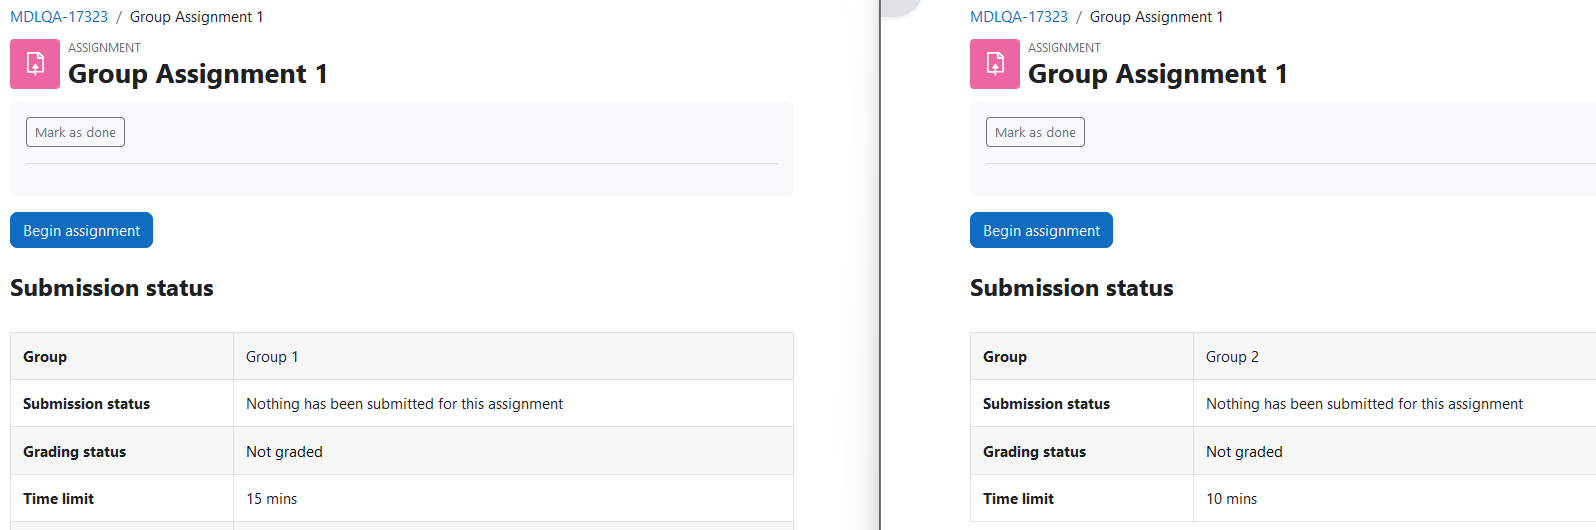This screenshot has height=530, width=1596.
Task: Click Mark as done in right window
Action: pos(1035,132)
